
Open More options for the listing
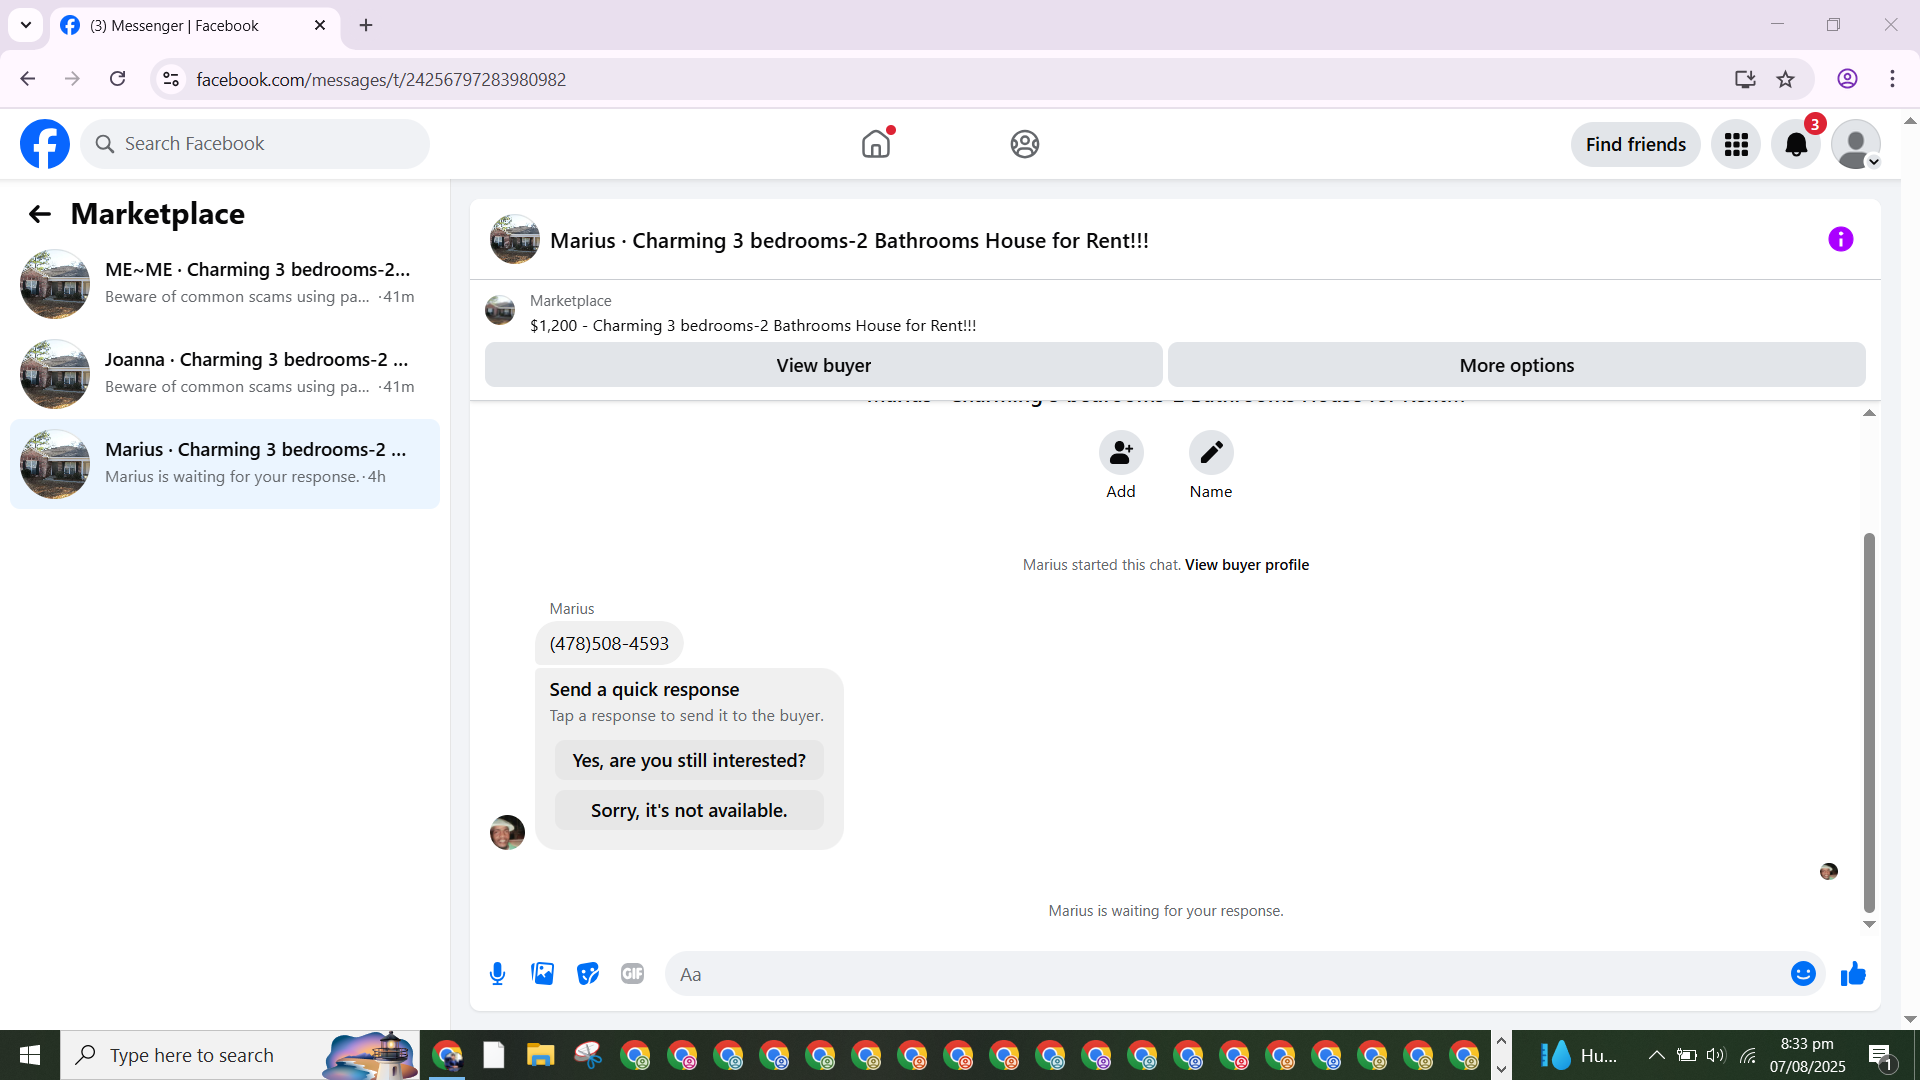coord(1516,365)
